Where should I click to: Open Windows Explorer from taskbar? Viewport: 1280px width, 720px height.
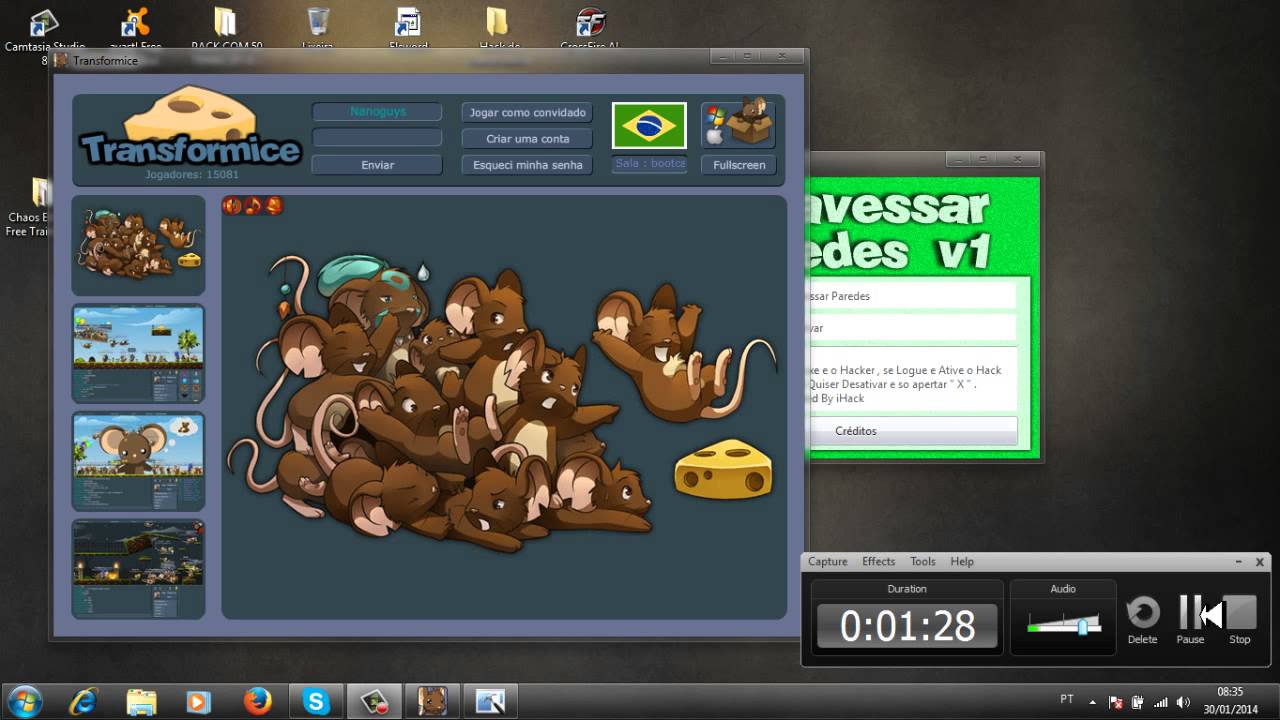[142, 702]
